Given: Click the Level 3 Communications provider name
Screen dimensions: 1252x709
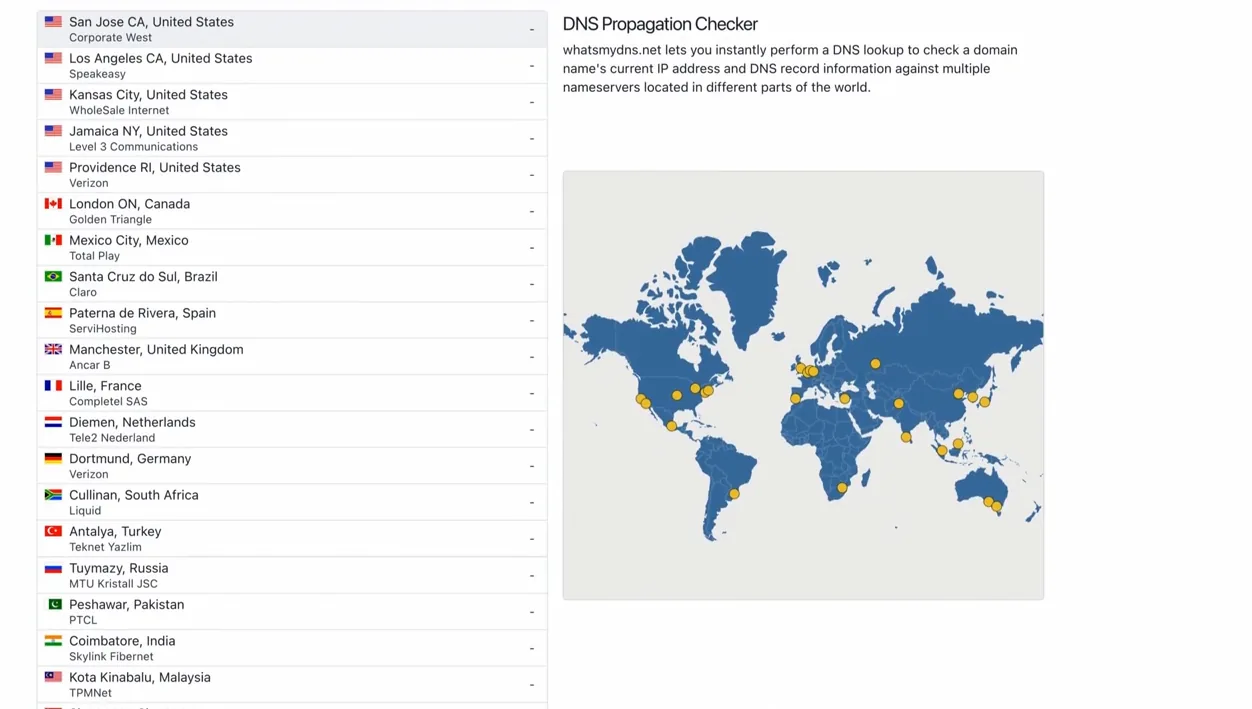Looking at the screenshot, I should click(133, 146).
